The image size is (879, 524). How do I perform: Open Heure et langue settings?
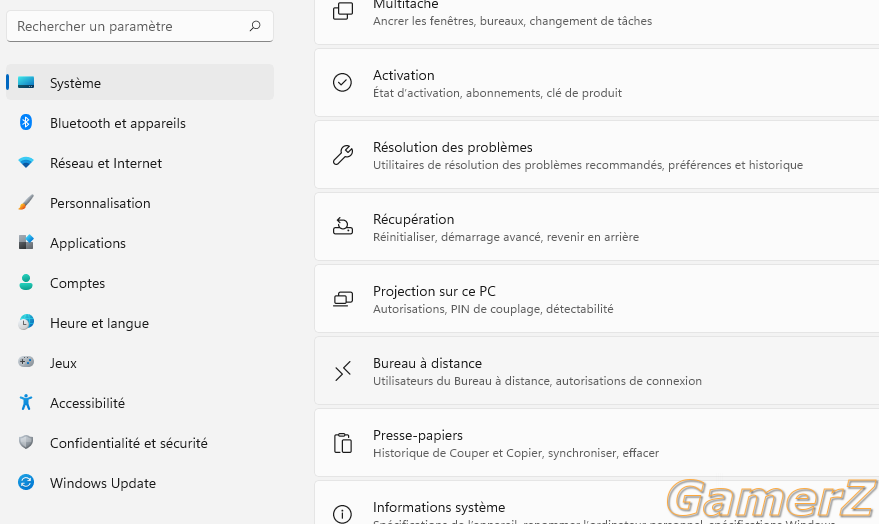[140, 323]
